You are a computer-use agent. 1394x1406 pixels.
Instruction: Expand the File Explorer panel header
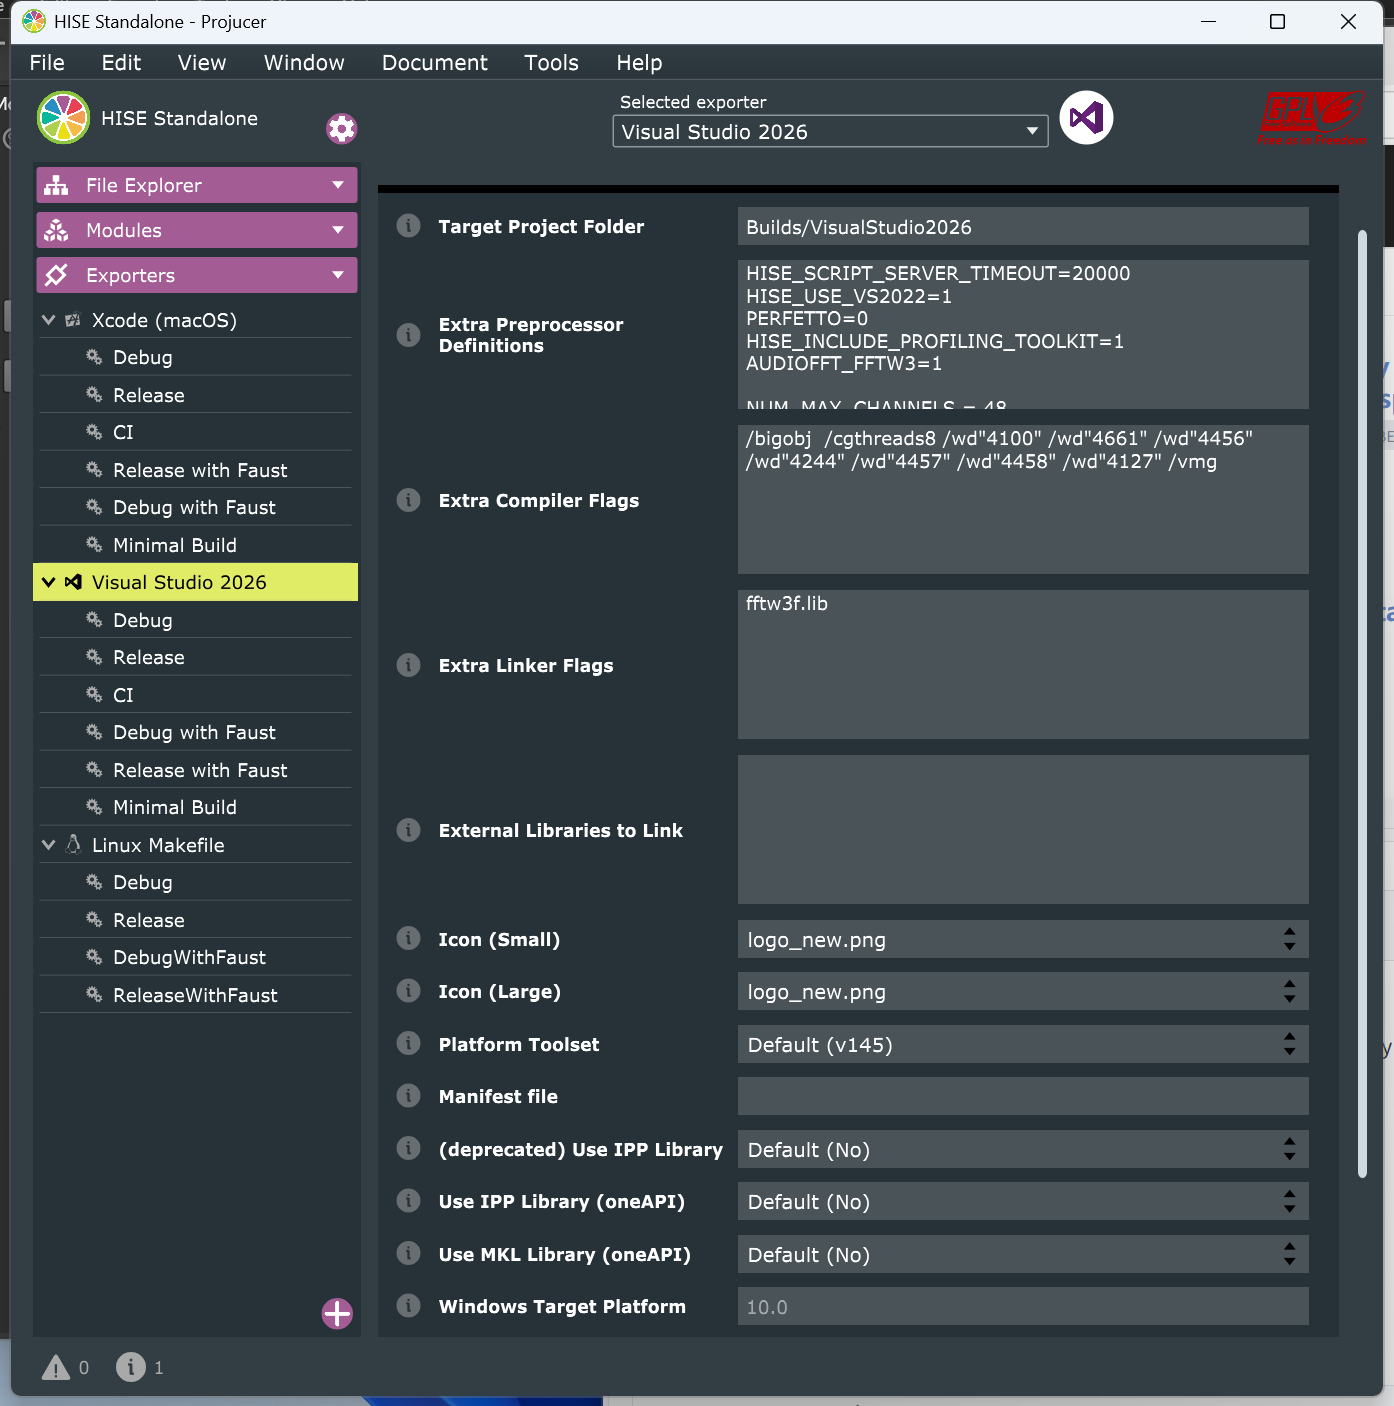pos(196,185)
